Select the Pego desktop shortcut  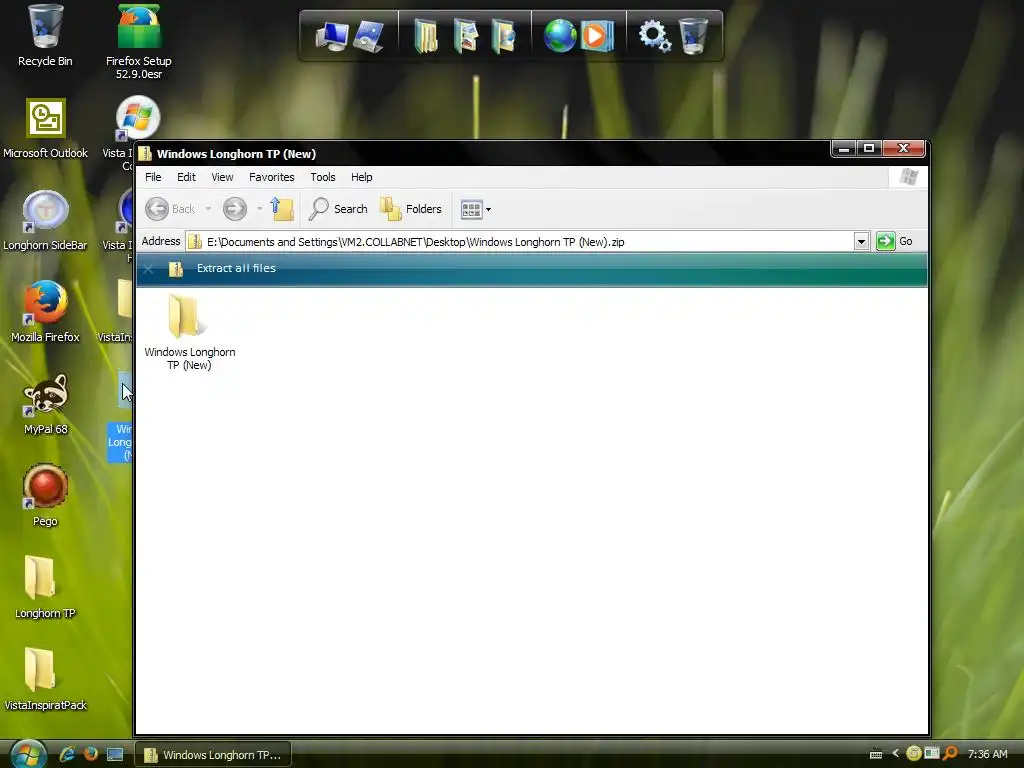[x=45, y=496]
